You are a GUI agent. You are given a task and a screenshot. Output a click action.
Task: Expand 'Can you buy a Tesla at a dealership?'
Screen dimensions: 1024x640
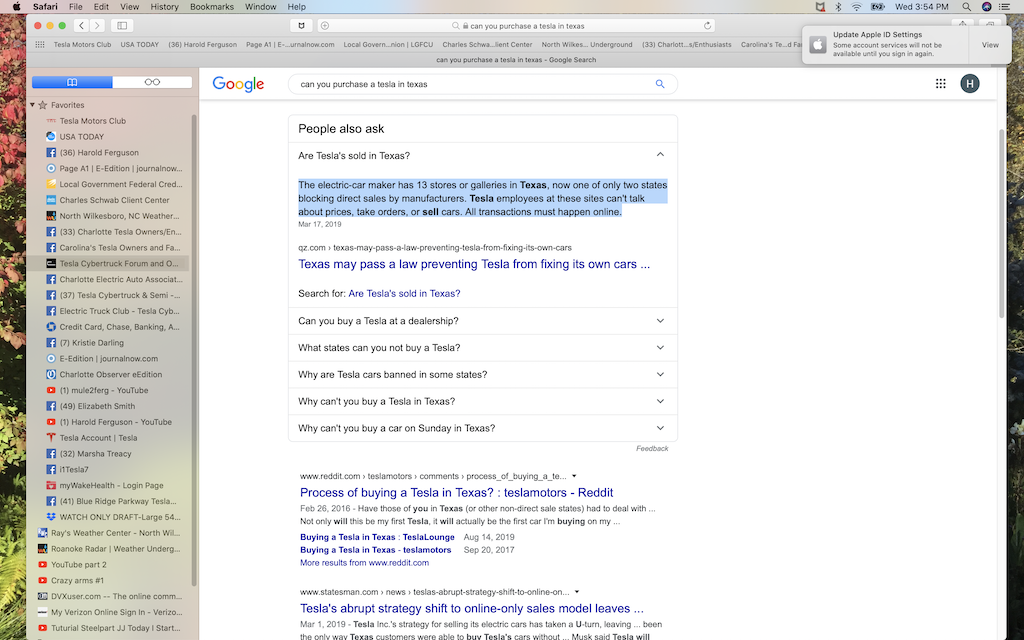(x=483, y=321)
